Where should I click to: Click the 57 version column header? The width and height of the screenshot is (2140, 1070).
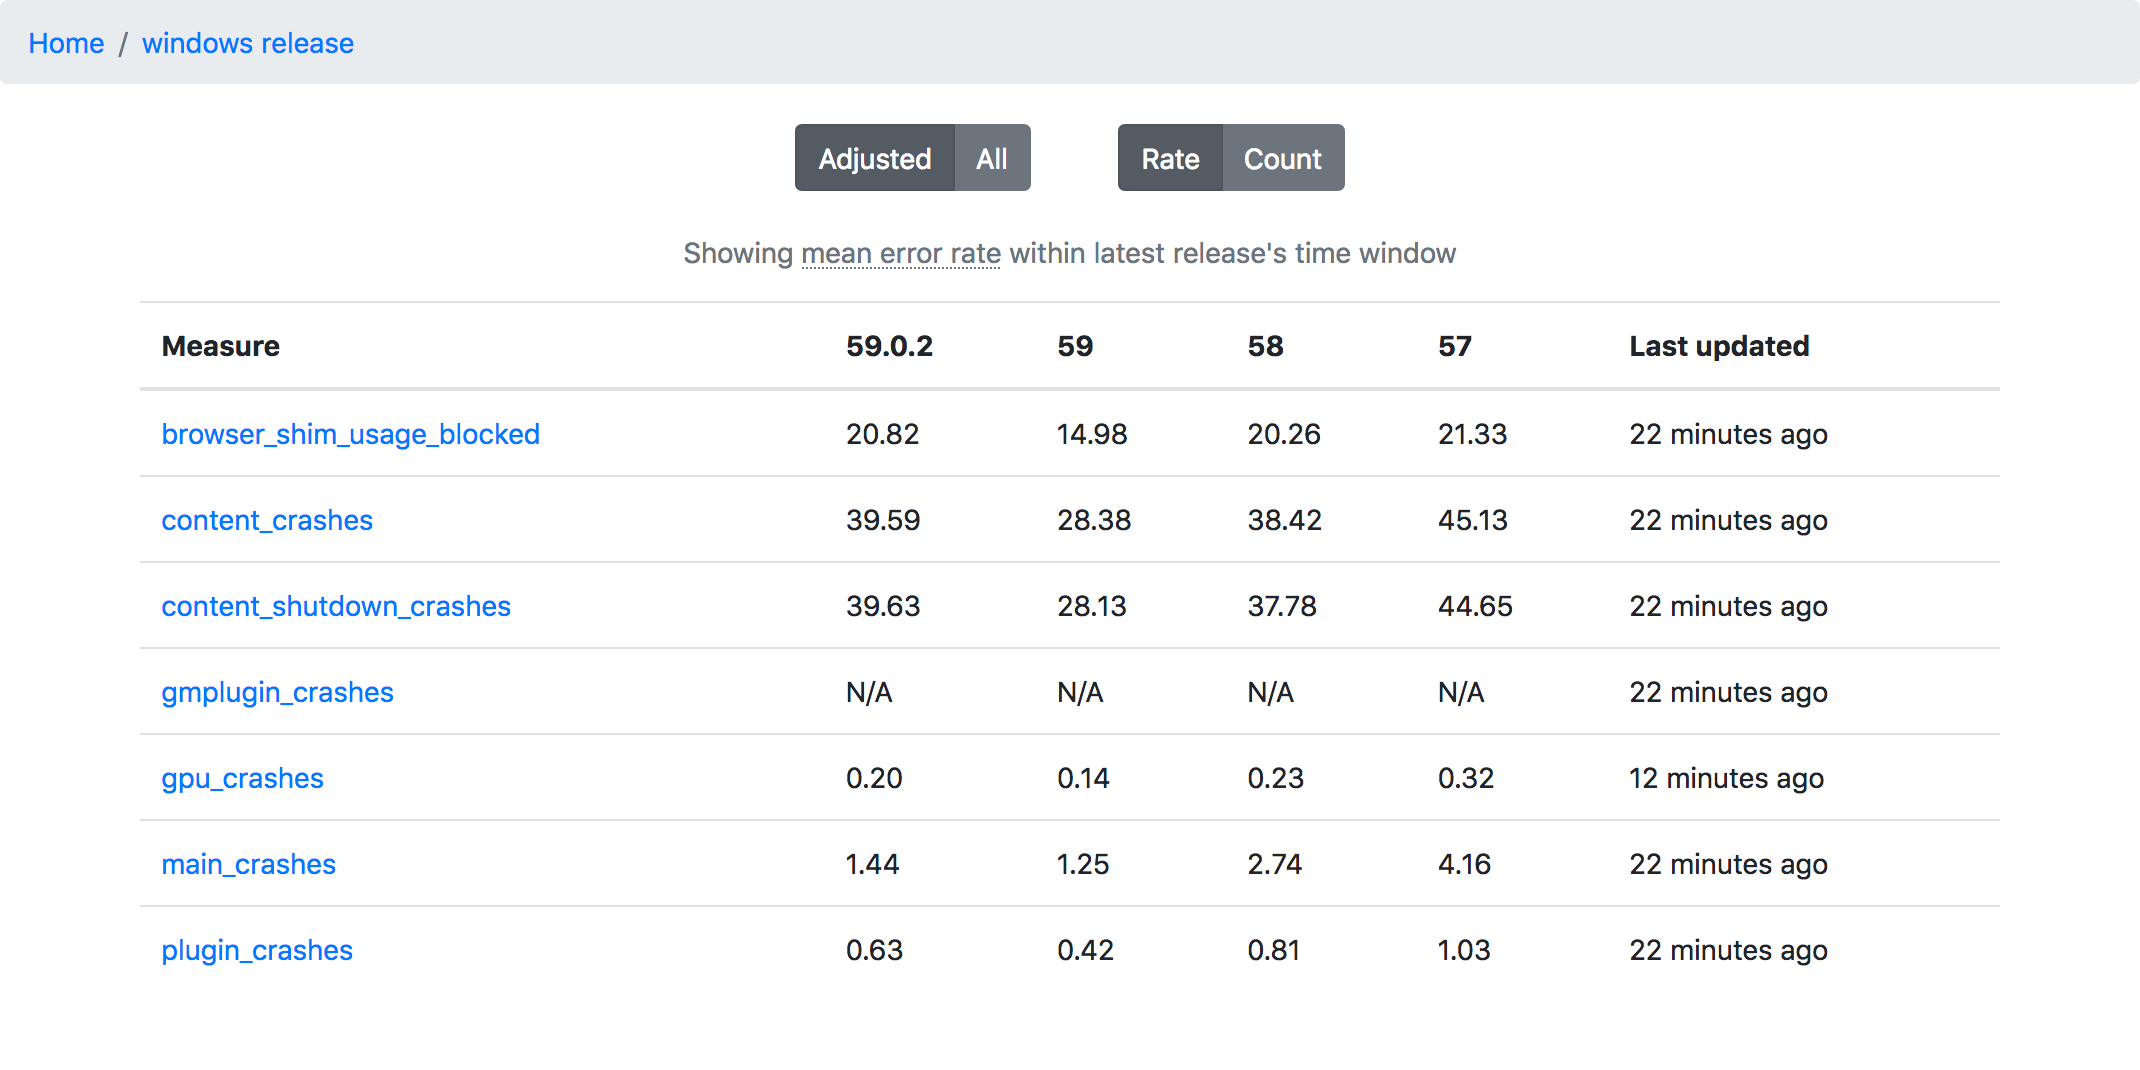click(x=1454, y=346)
